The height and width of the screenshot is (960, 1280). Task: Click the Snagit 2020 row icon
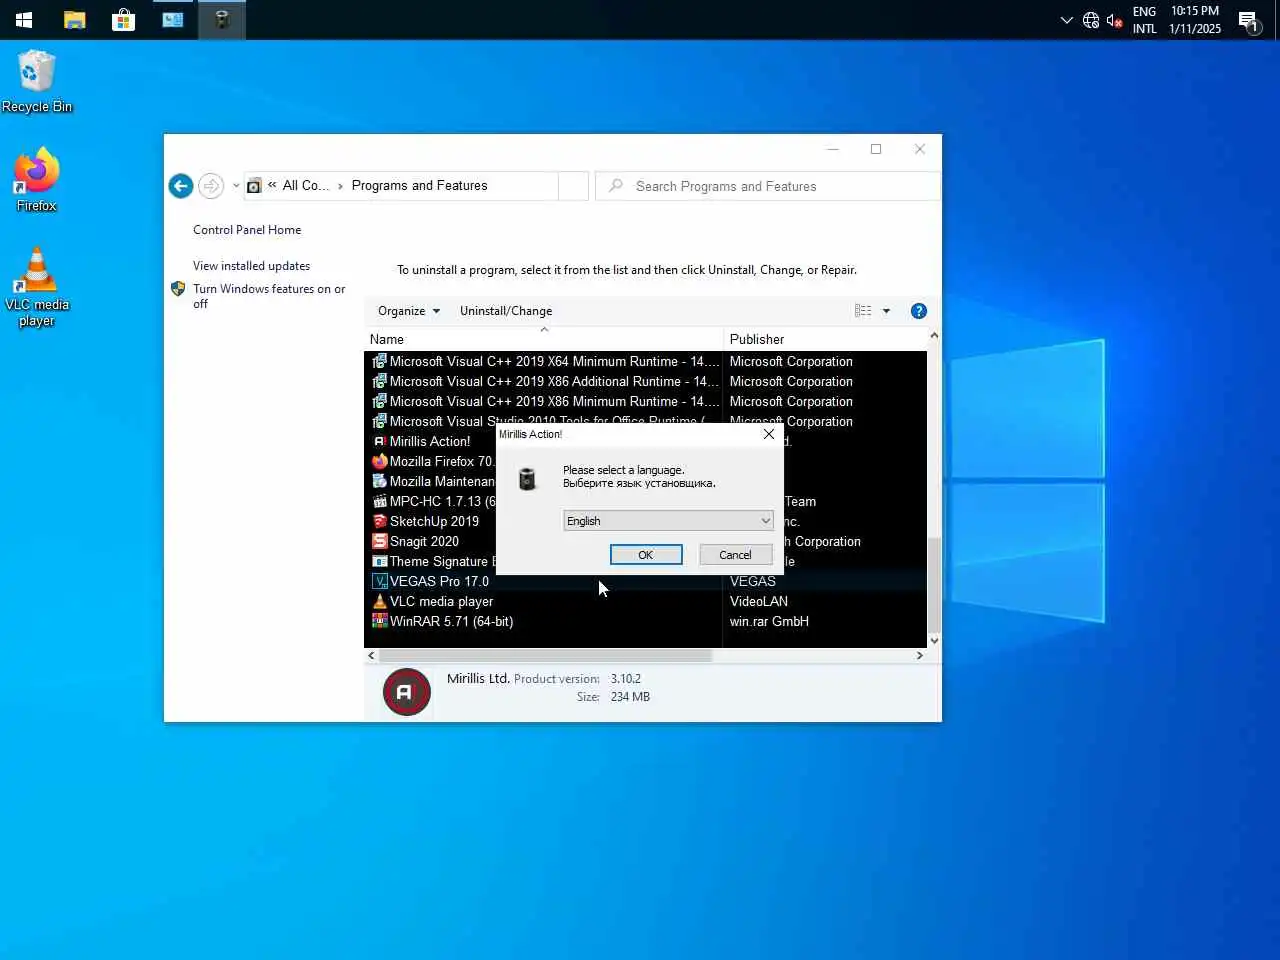click(x=379, y=541)
